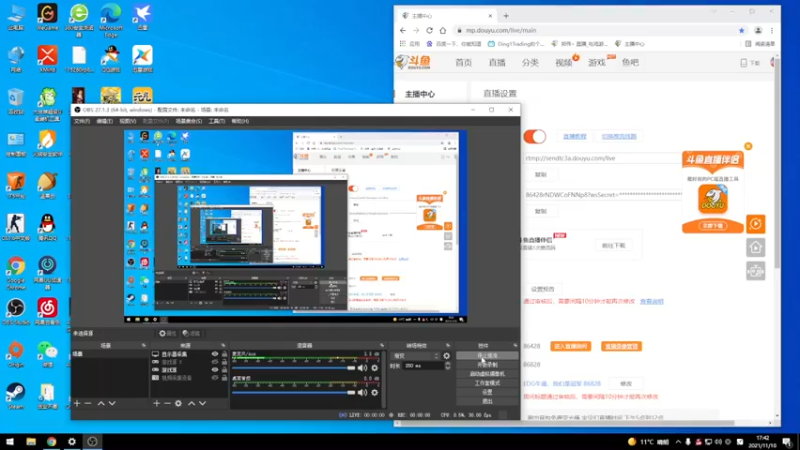This screenshot has width=800, height=450.
Task: Open Chrome profile avatar
Action: pos(758,31)
